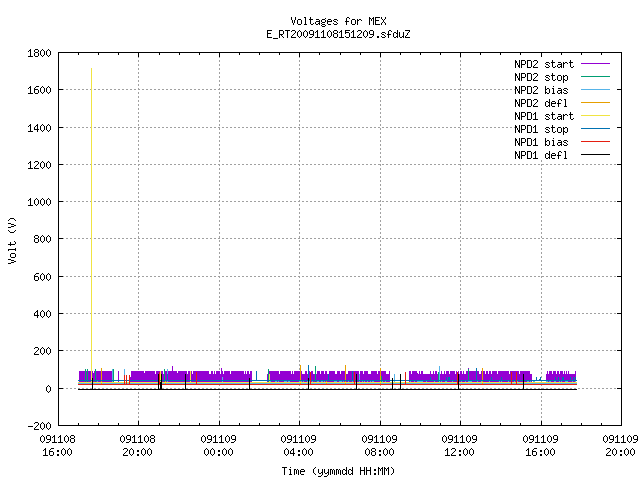Click the '091109 04:00' time axis label

click(x=298, y=445)
